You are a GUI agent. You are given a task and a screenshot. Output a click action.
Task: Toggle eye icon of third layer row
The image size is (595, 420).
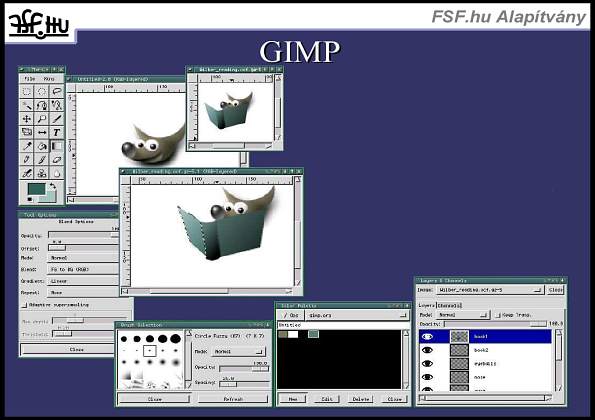coord(427,363)
